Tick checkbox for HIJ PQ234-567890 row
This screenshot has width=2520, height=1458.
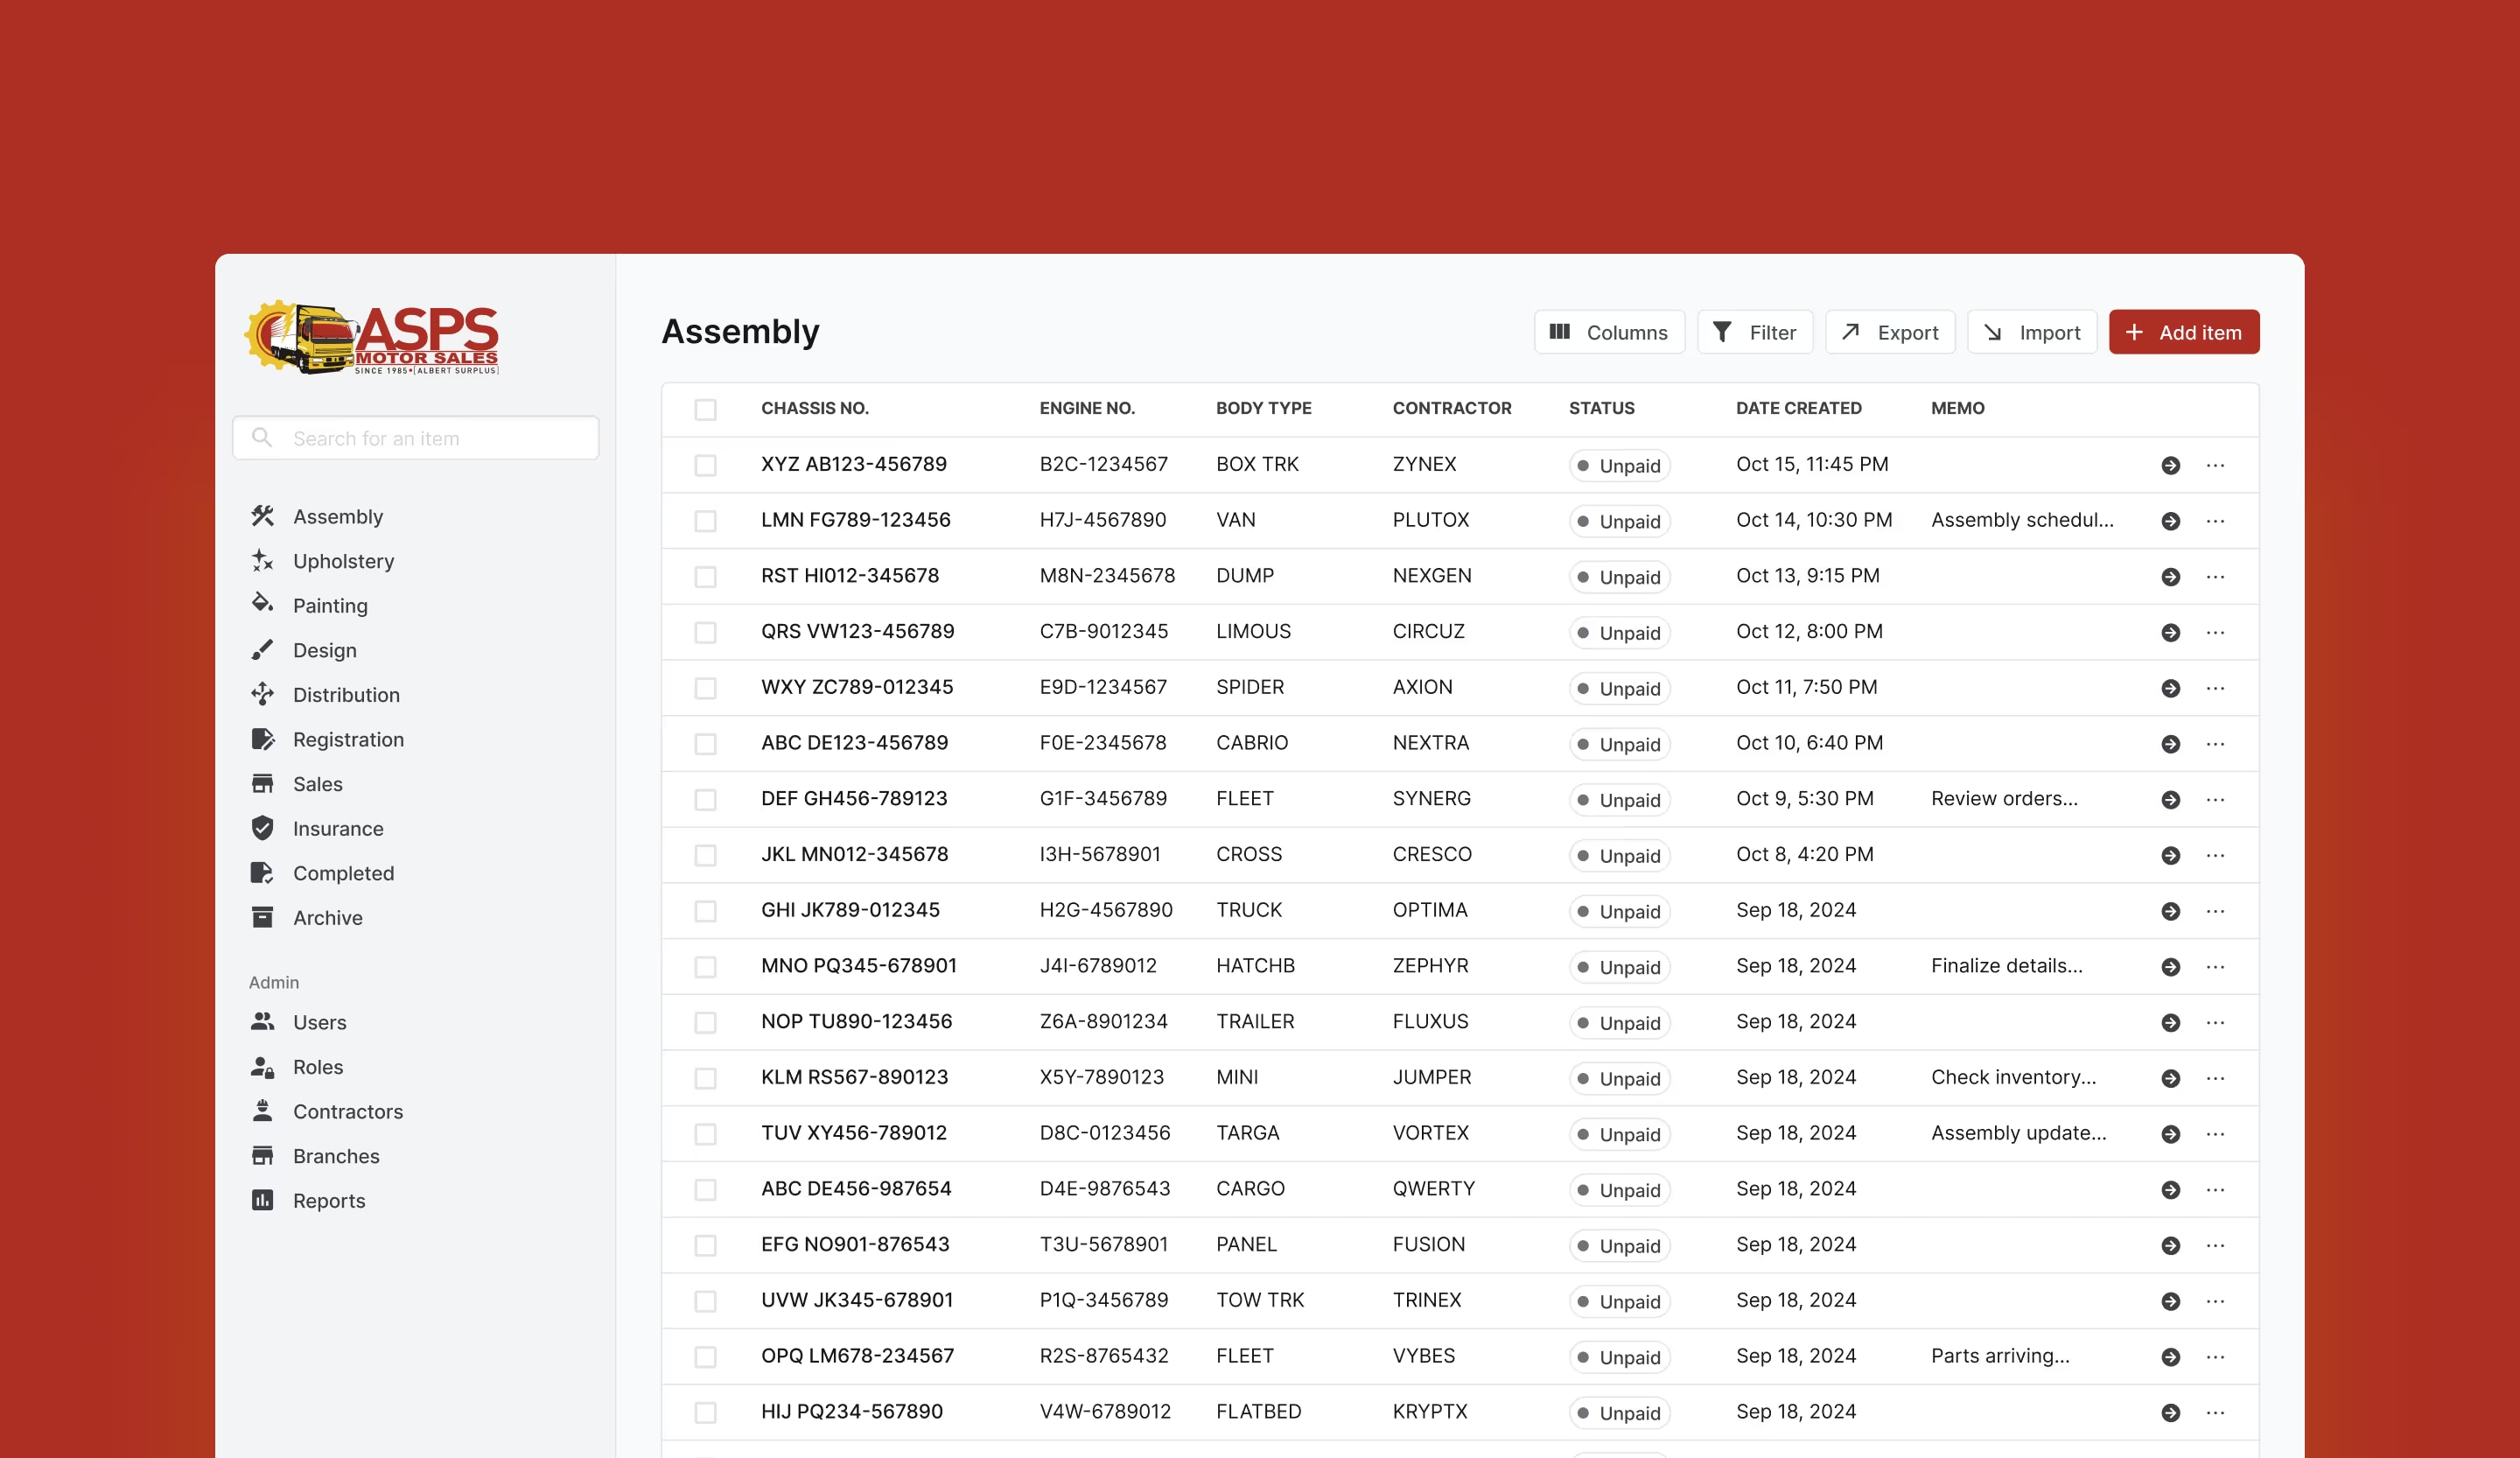tap(705, 1412)
